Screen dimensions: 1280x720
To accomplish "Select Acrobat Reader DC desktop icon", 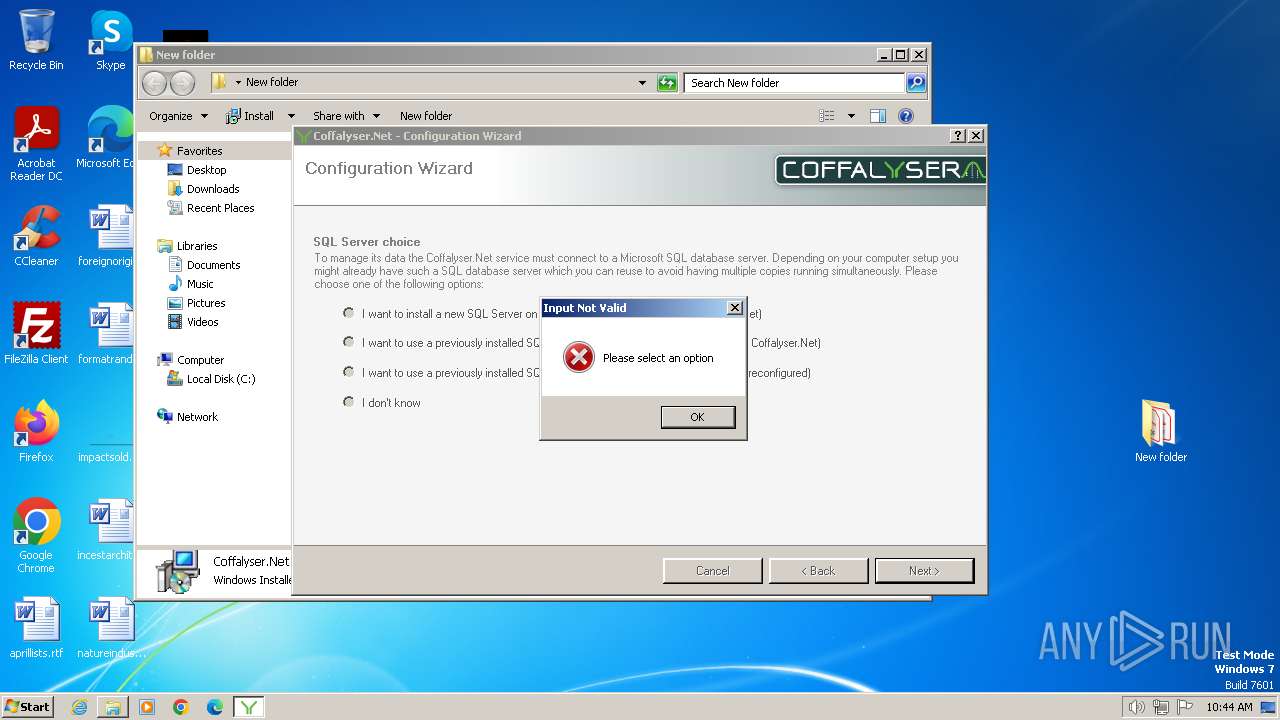I will point(36,144).
